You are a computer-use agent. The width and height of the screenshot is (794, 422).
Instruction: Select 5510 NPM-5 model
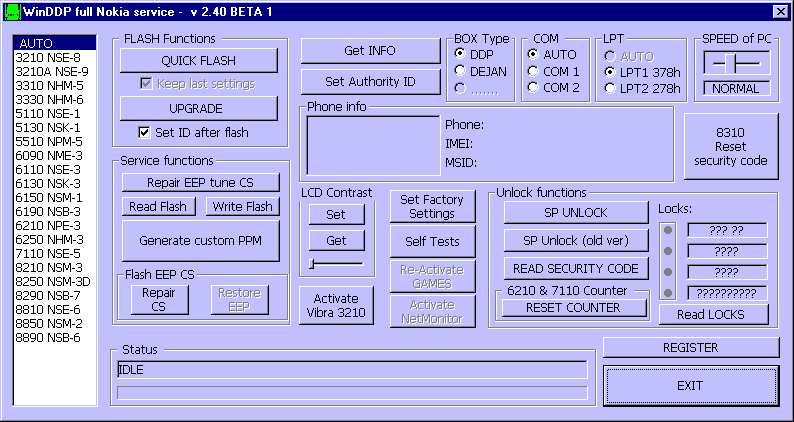click(x=55, y=141)
